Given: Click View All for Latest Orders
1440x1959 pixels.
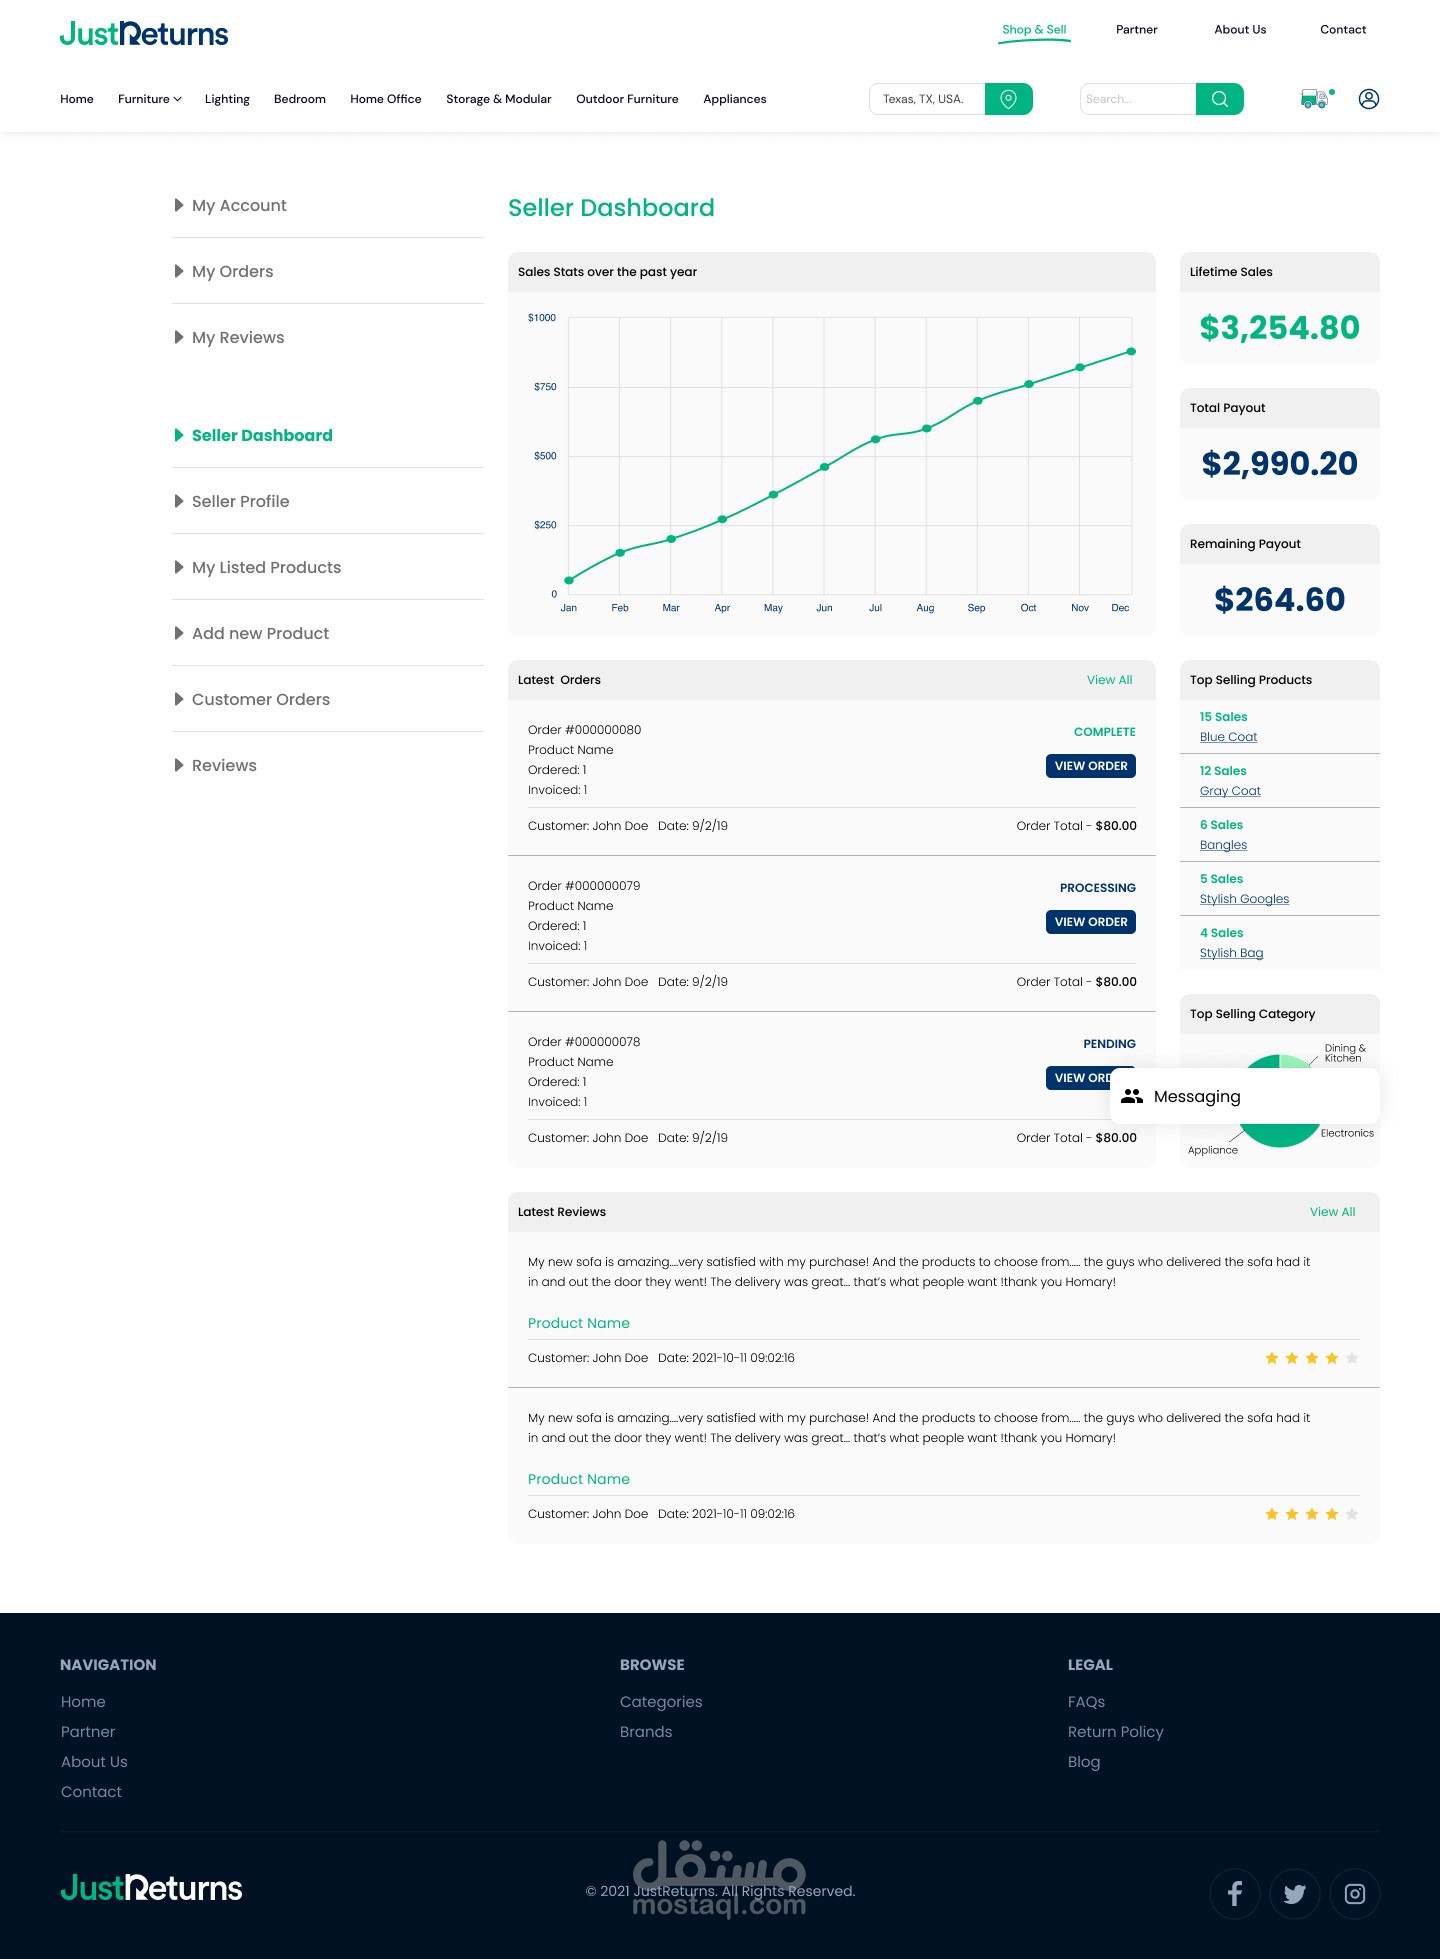Looking at the screenshot, I should [1110, 680].
